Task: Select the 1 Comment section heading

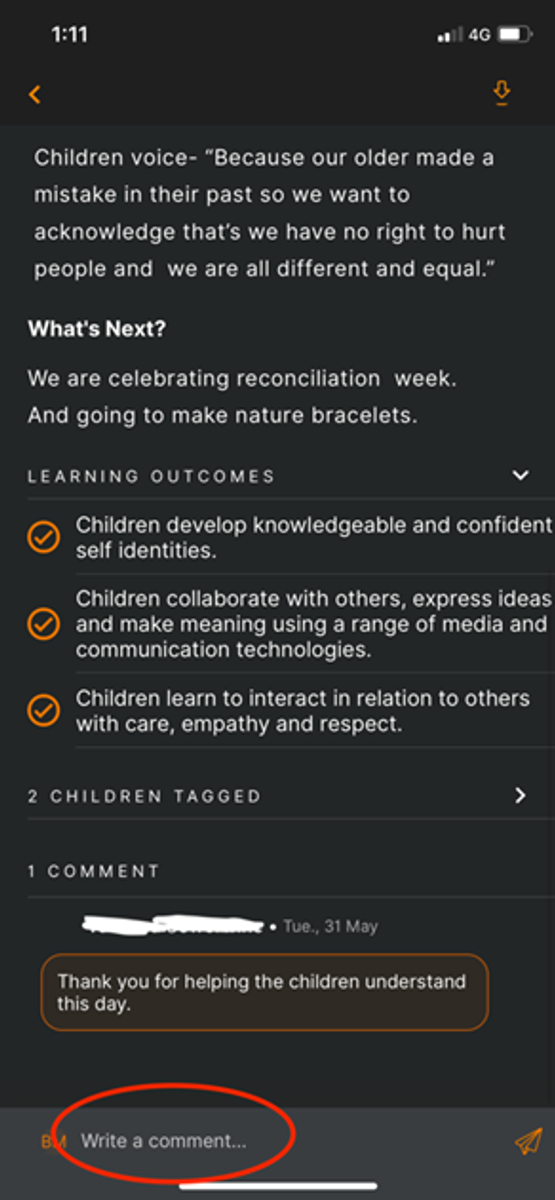Action: 93,871
